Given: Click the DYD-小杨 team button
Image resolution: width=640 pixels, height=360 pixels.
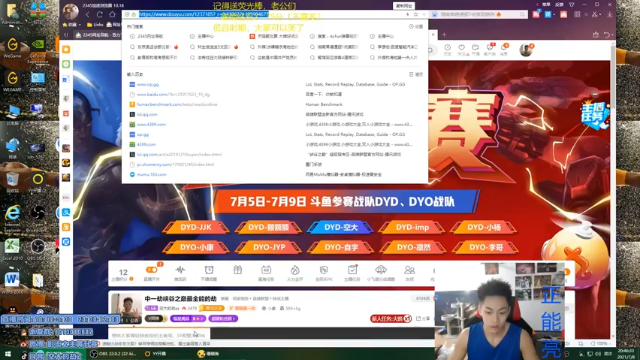Looking at the screenshot, I should (x=484, y=227).
